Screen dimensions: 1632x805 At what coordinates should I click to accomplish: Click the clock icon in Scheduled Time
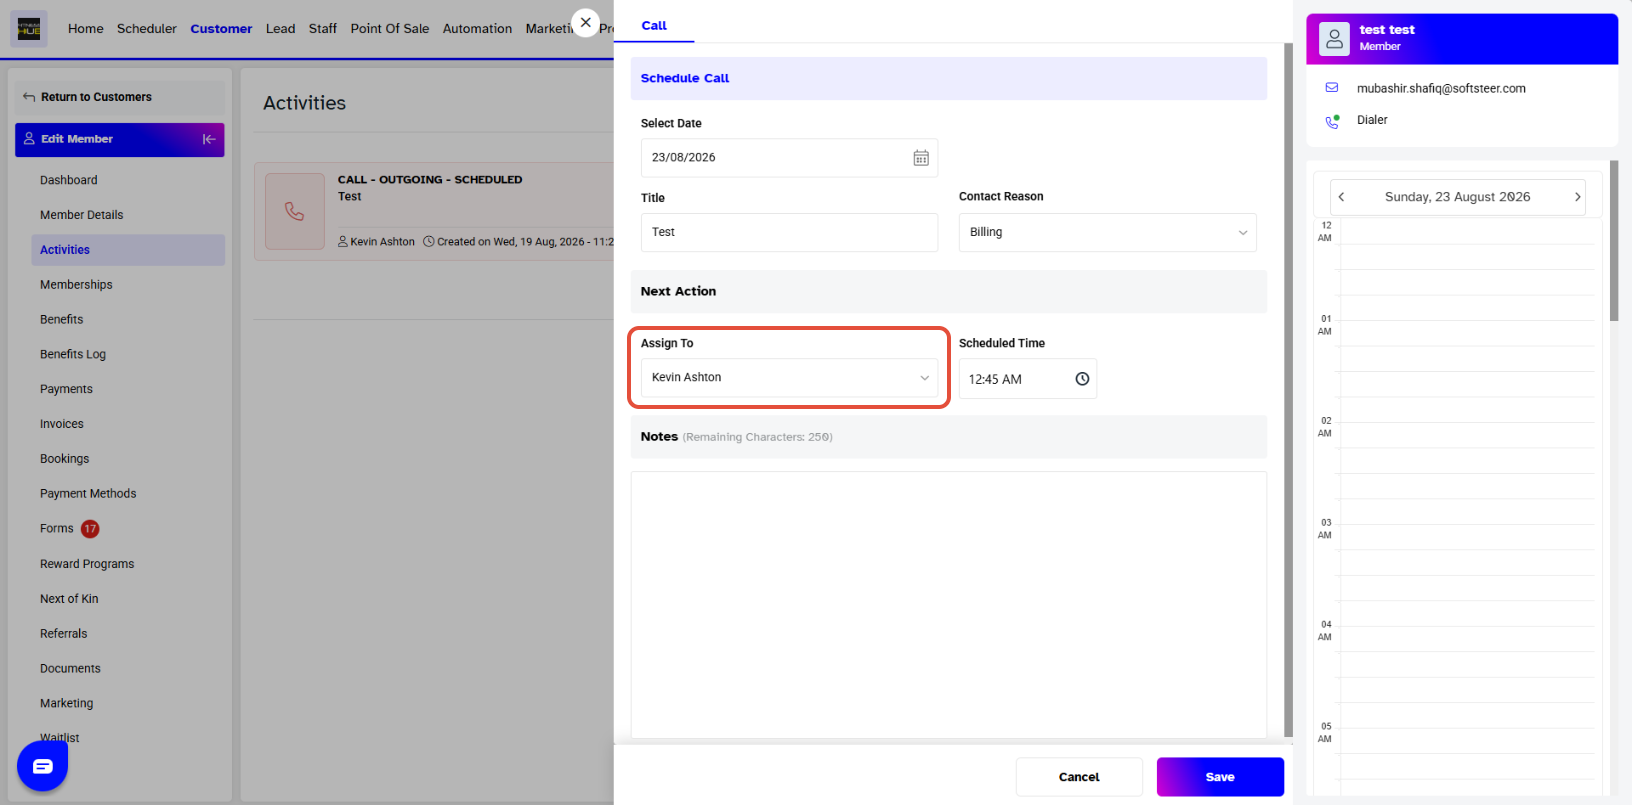[1082, 379]
